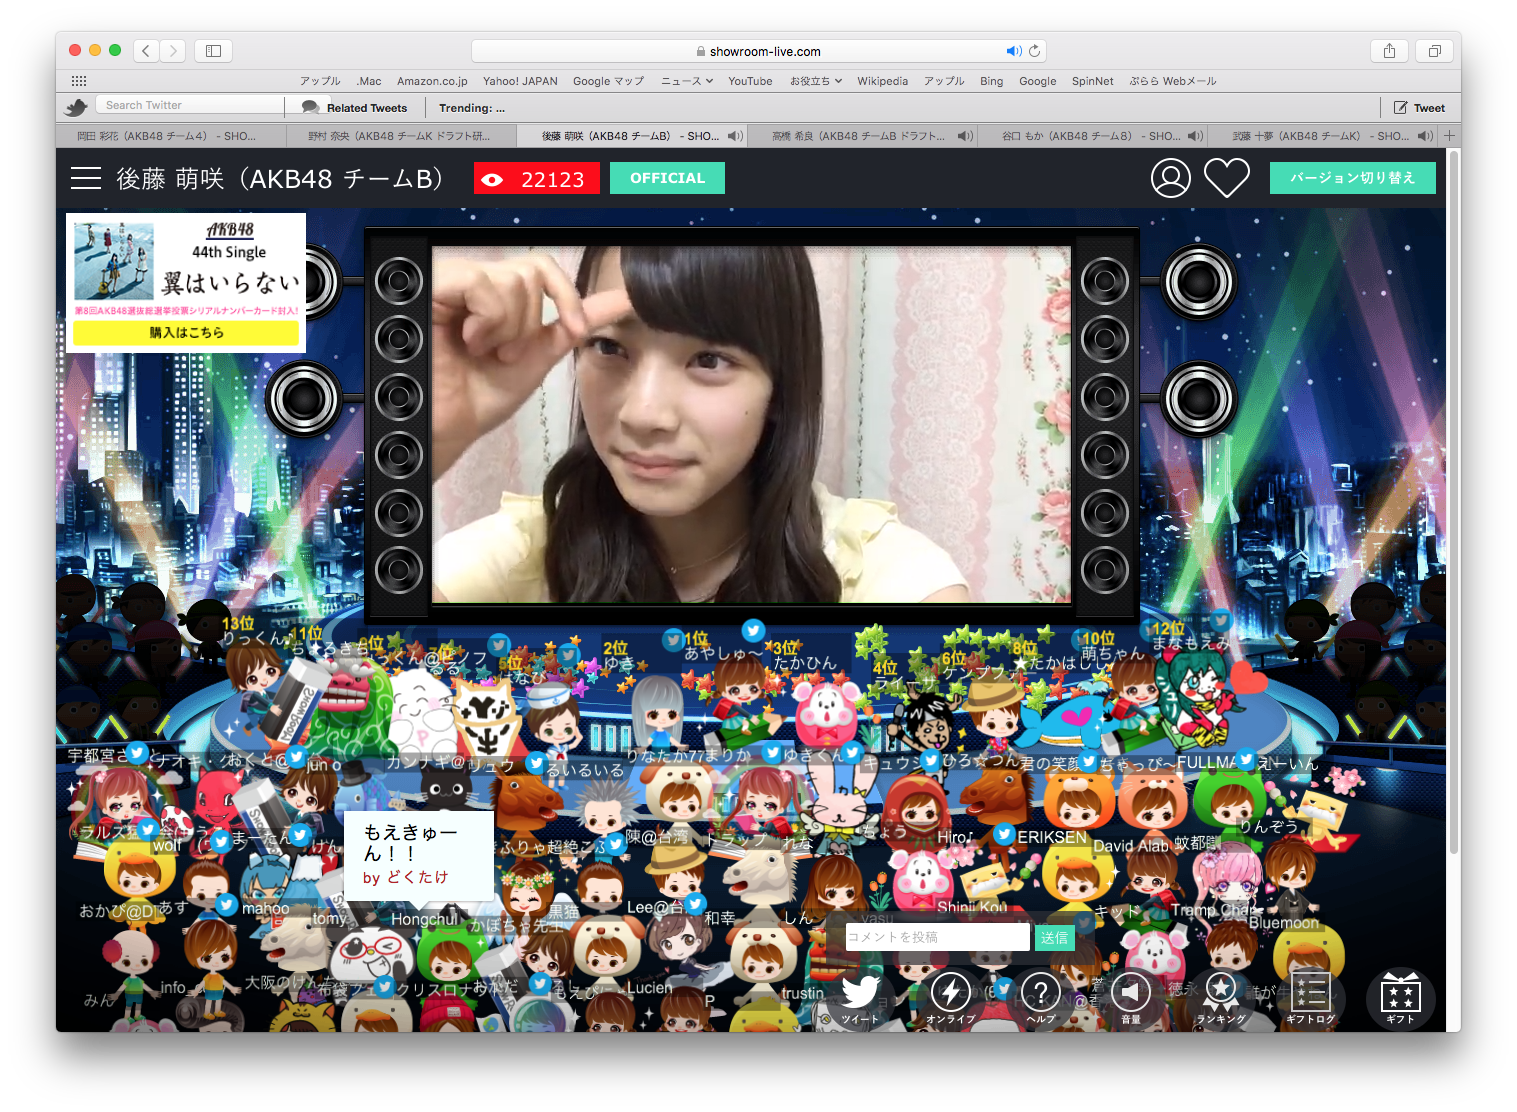Mute audio via address bar speaker icon
This screenshot has width=1517, height=1112.
(1014, 51)
